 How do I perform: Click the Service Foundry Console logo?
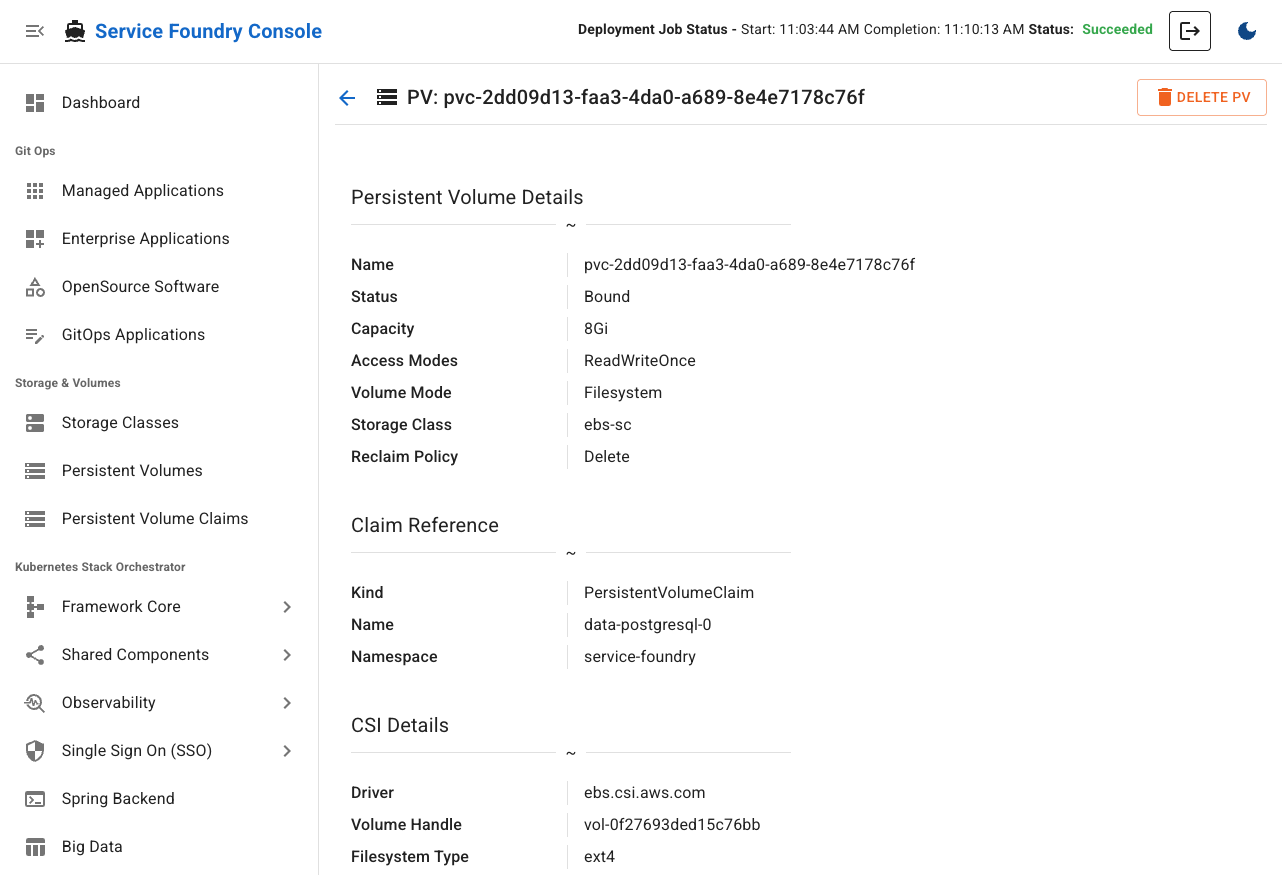point(192,31)
